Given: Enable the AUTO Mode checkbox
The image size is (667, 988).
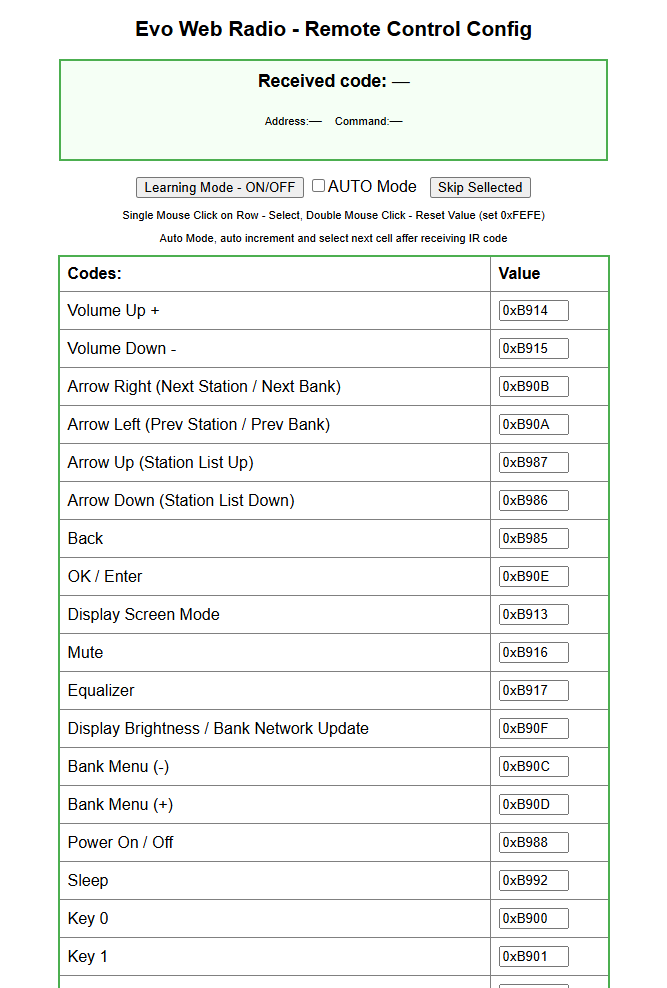Looking at the screenshot, I should (319, 185).
